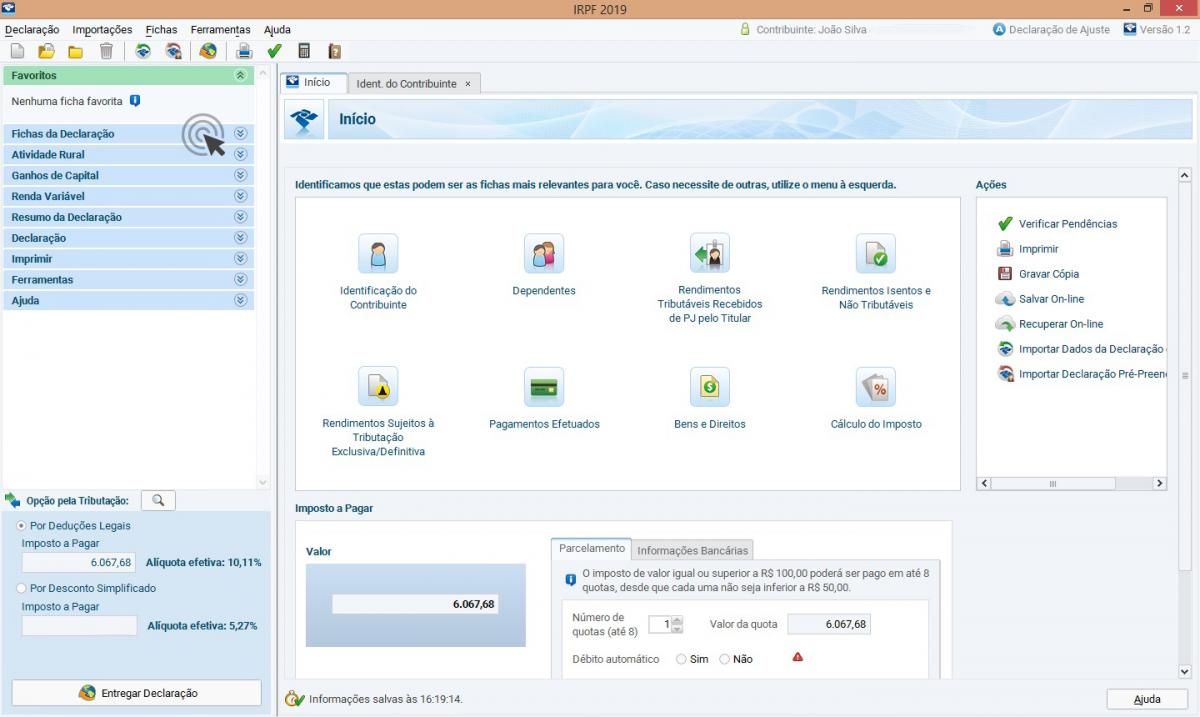This screenshot has height=717, width=1200.
Task: Click Verificar Pendências action
Action: pos(1058,224)
